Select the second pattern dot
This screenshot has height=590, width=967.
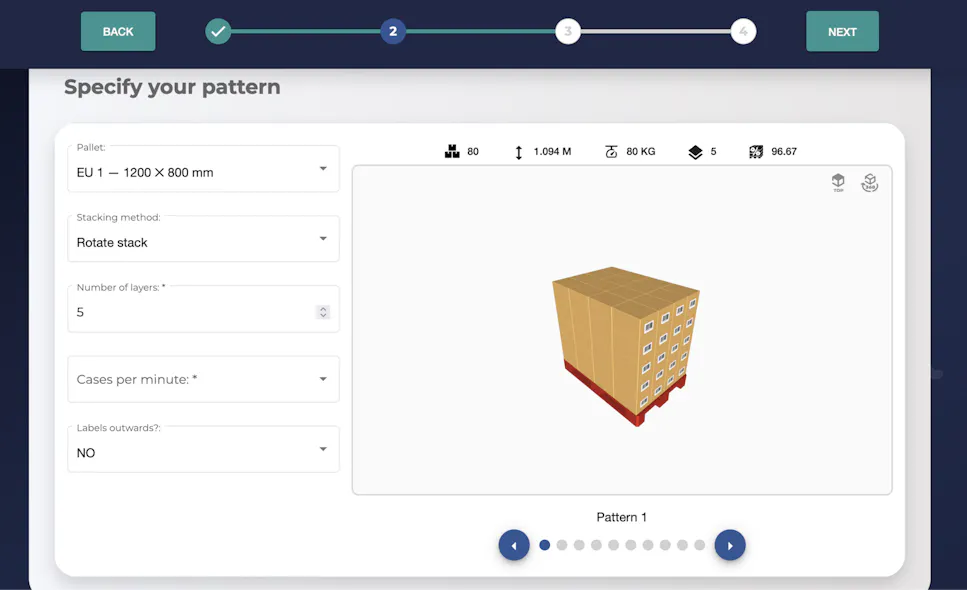[562, 545]
